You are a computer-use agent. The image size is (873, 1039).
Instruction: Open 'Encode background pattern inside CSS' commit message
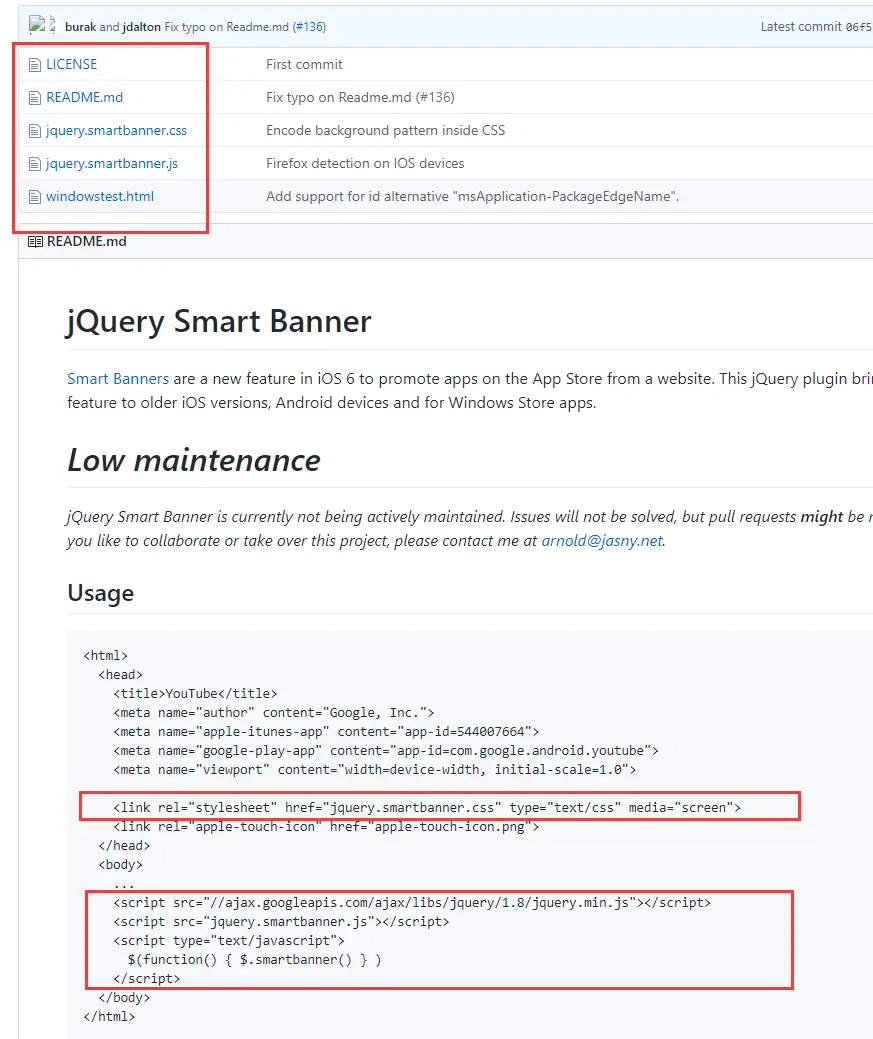[x=385, y=130]
